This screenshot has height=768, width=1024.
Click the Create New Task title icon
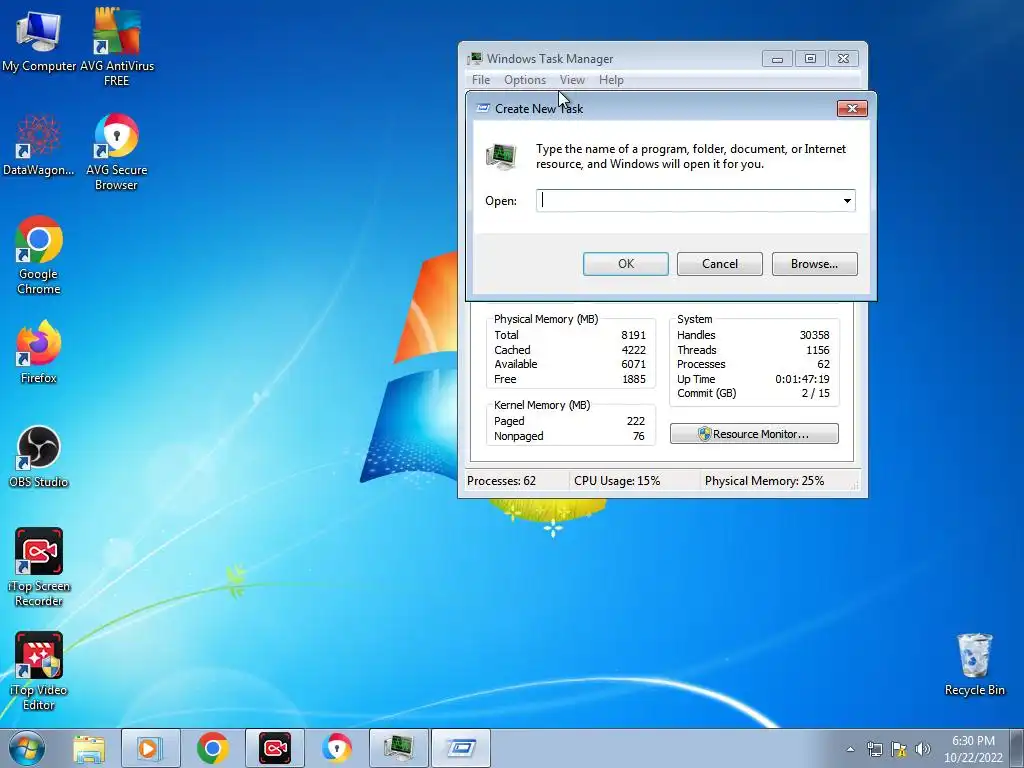click(483, 108)
